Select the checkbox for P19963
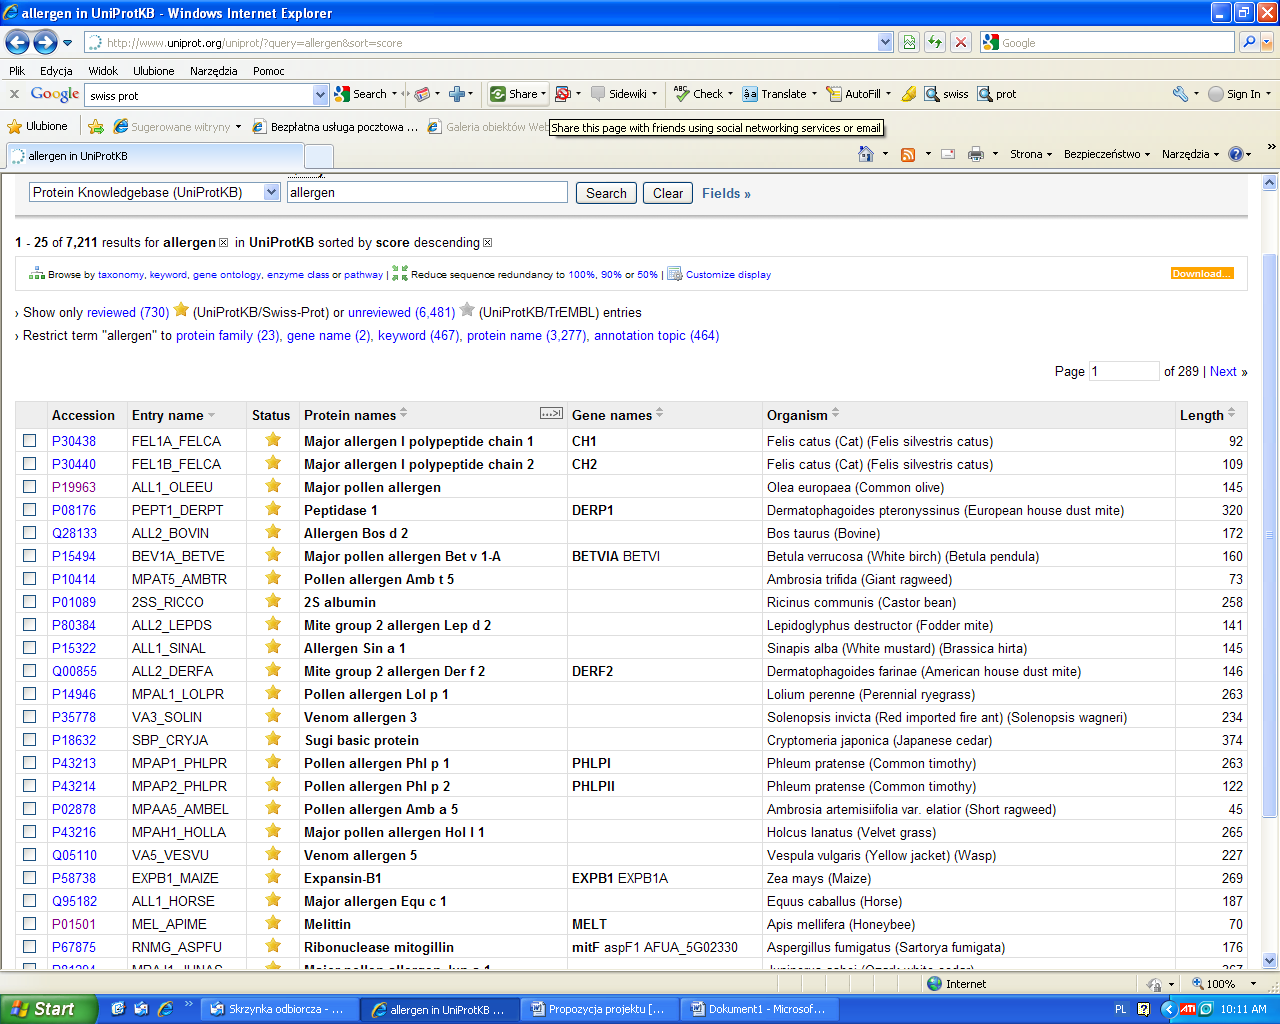Screen dimensions: 1280x1024 point(30,487)
